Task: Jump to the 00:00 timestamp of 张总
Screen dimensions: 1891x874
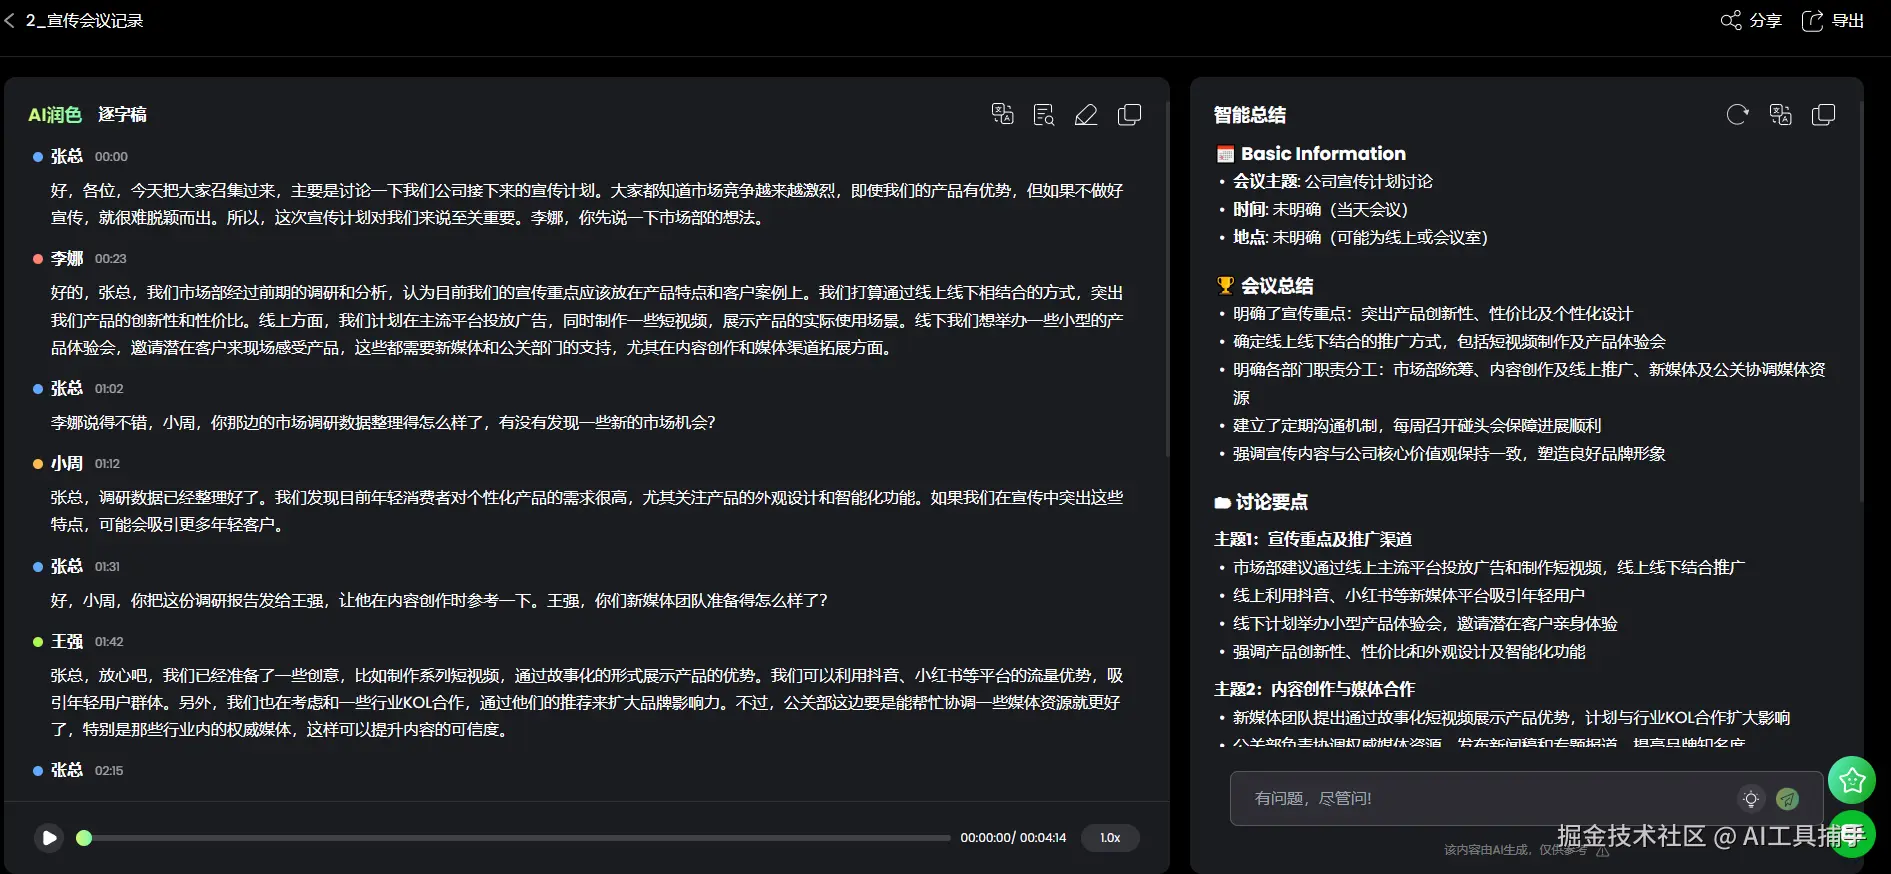Action: point(111,157)
